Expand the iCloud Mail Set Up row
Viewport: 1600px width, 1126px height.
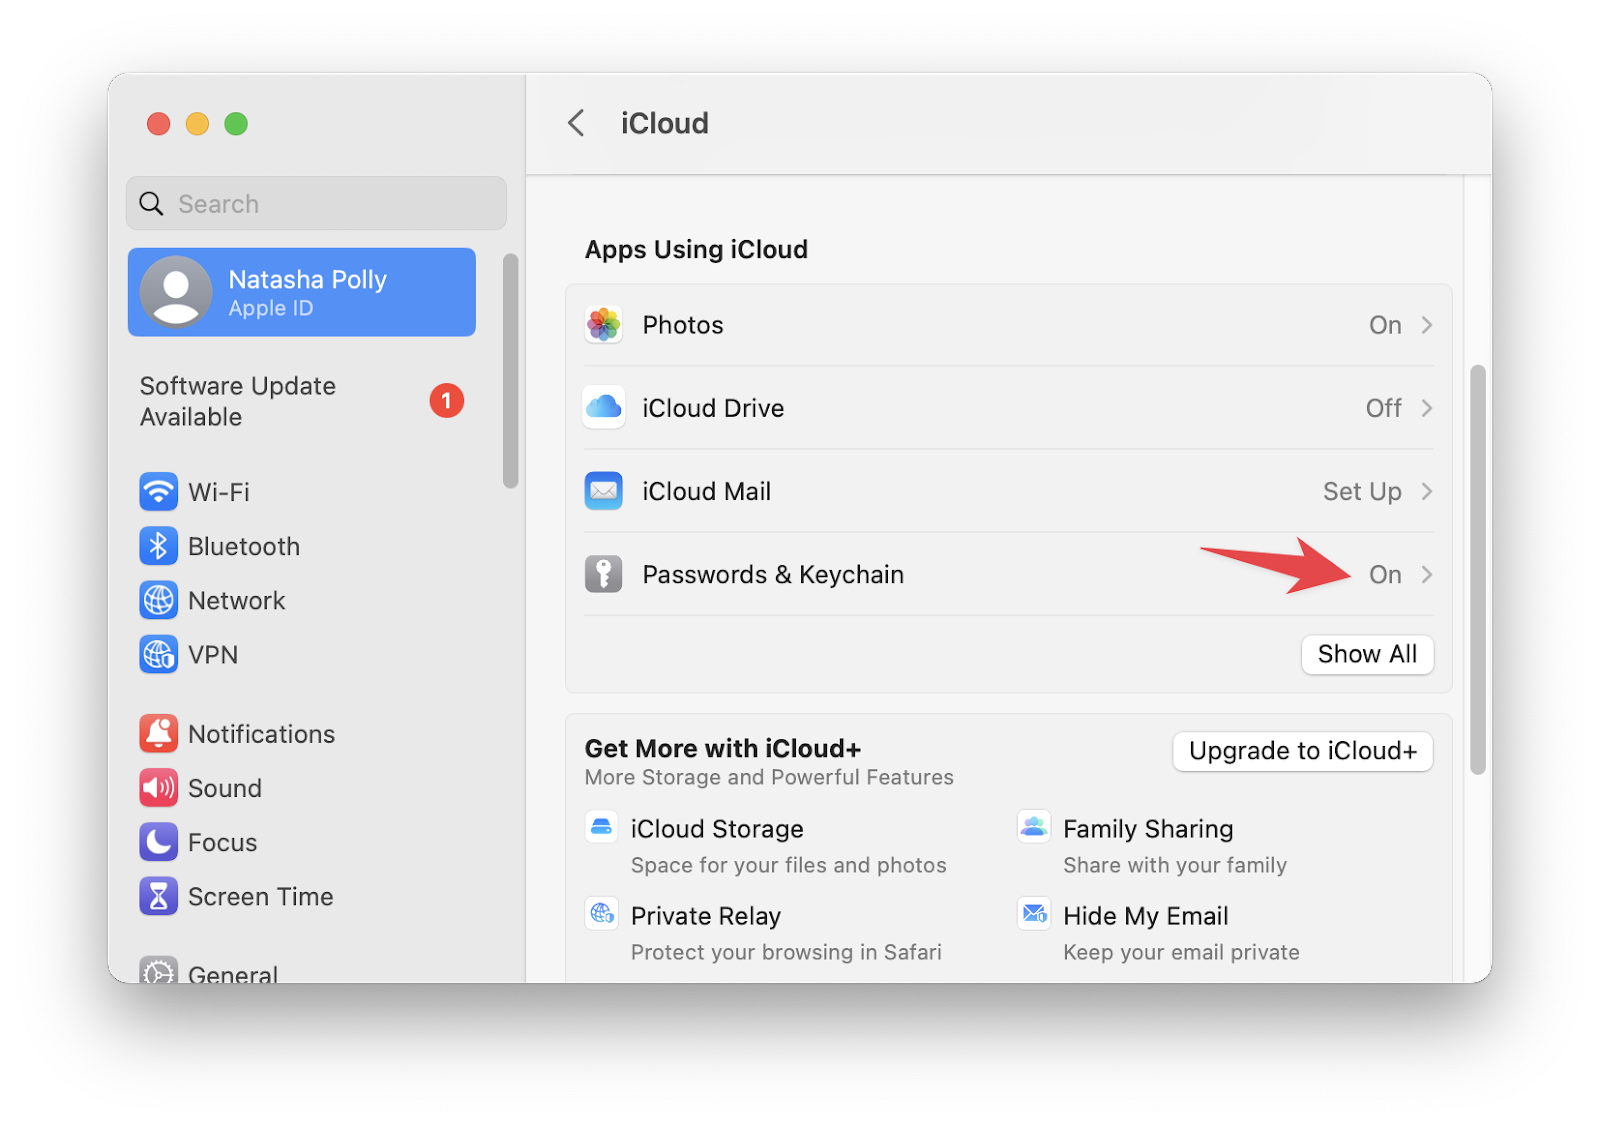(1363, 491)
